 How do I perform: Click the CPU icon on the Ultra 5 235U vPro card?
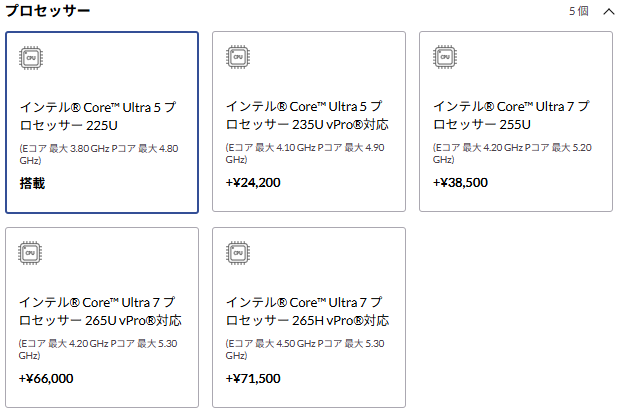click(238, 58)
